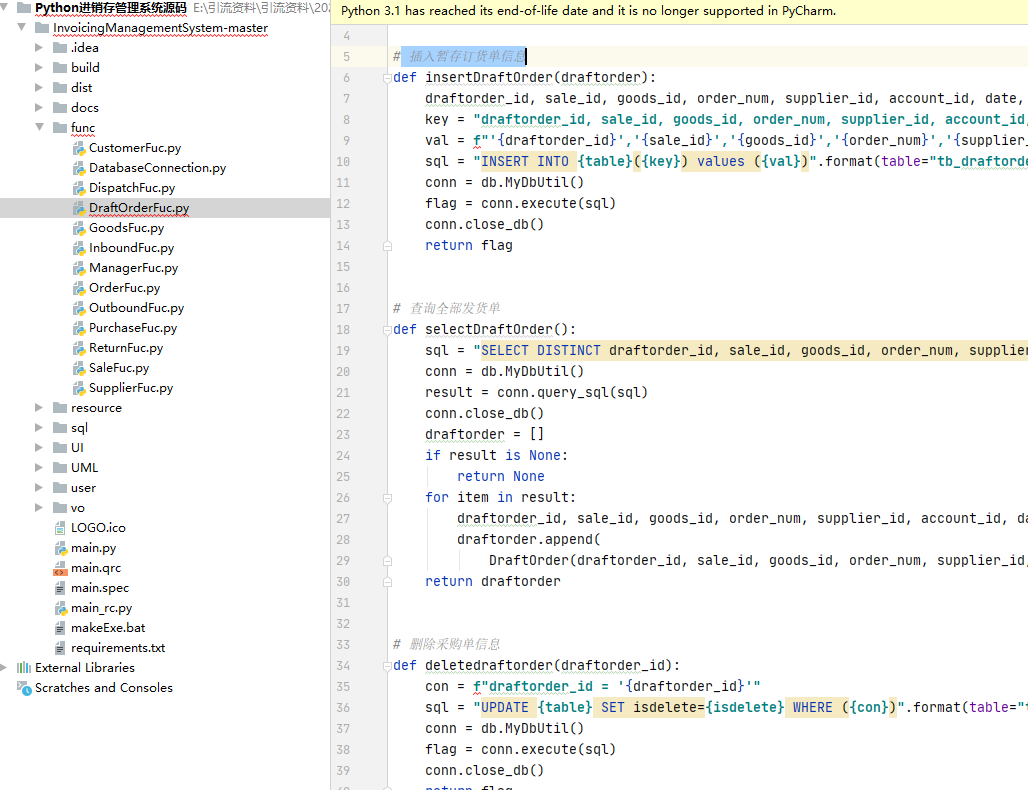Fold the selectDraftOrder function in gutter
Viewport: 1028px width, 790px height.
387,330
